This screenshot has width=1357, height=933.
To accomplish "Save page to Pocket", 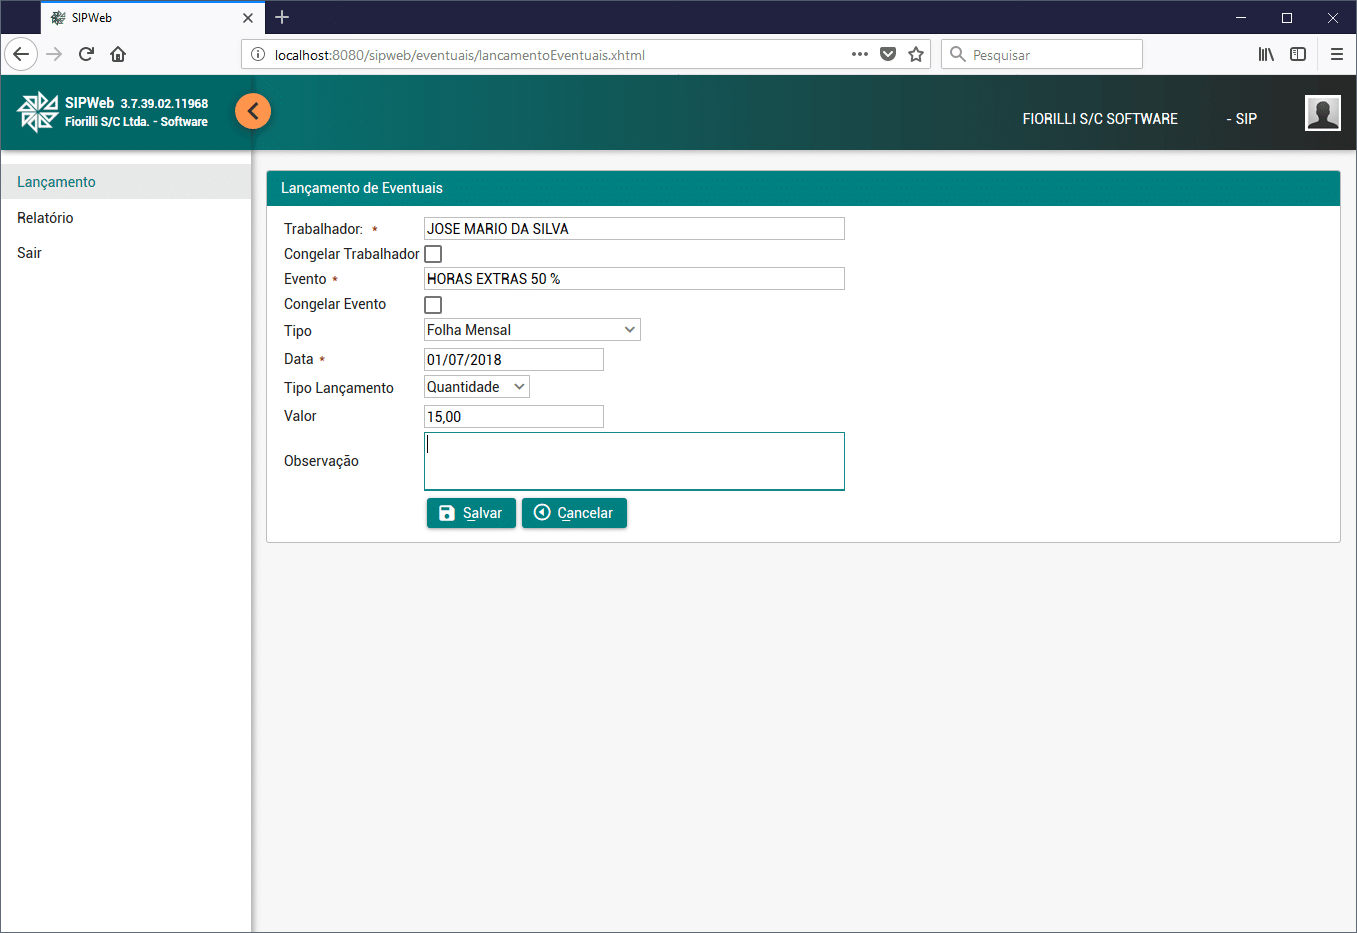I will pos(887,54).
